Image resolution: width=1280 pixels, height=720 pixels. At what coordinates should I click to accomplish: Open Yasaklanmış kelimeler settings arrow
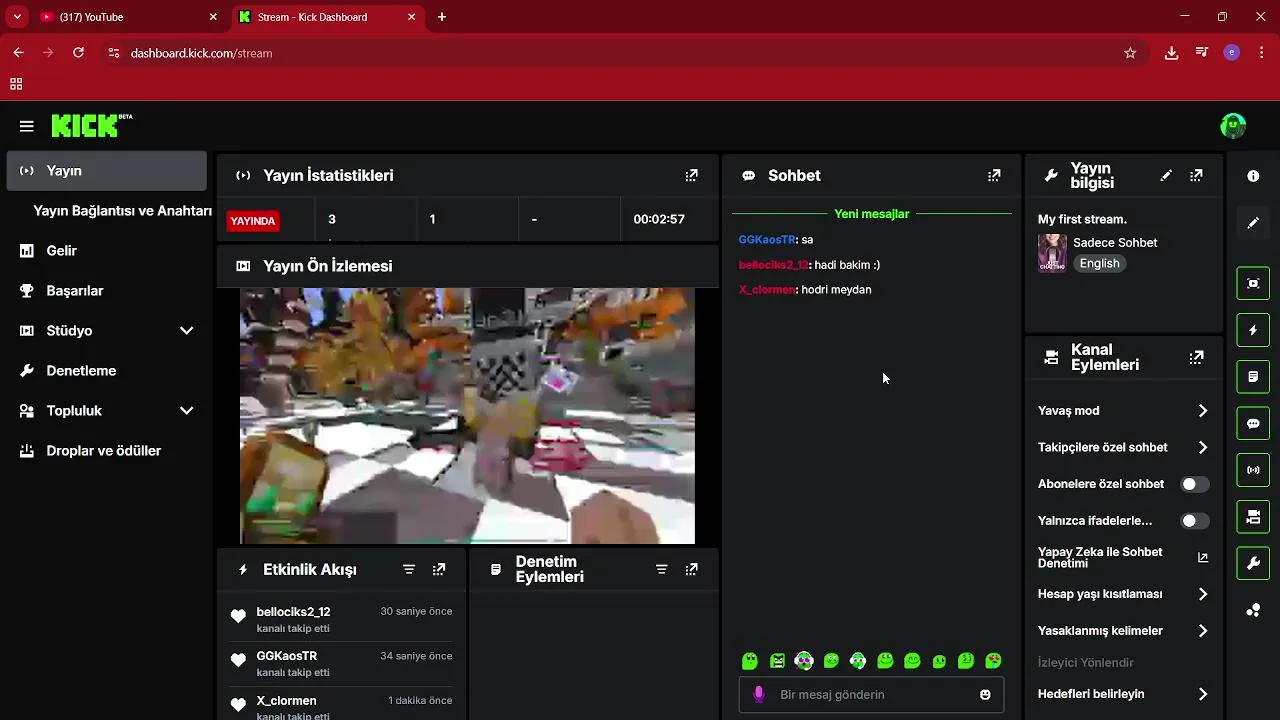1203,631
